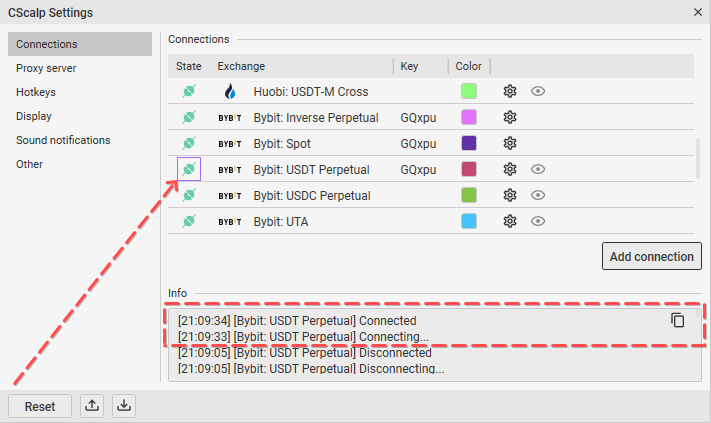The image size is (711, 423).
Task: Select the 'Bybit: USDT Perpetual' exchange name
Action: (x=312, y=170)
